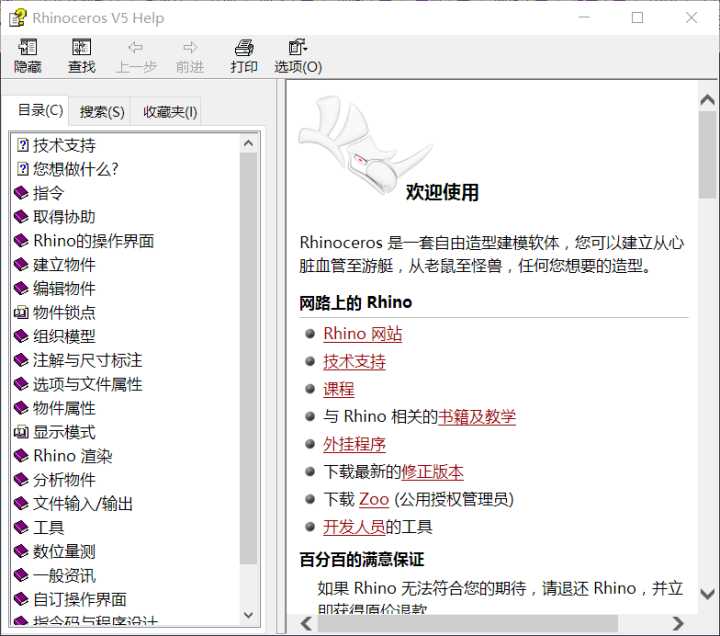
Task: Open the Rhino 网站 link
Action: pyautogui.click(x=363, y=334)
